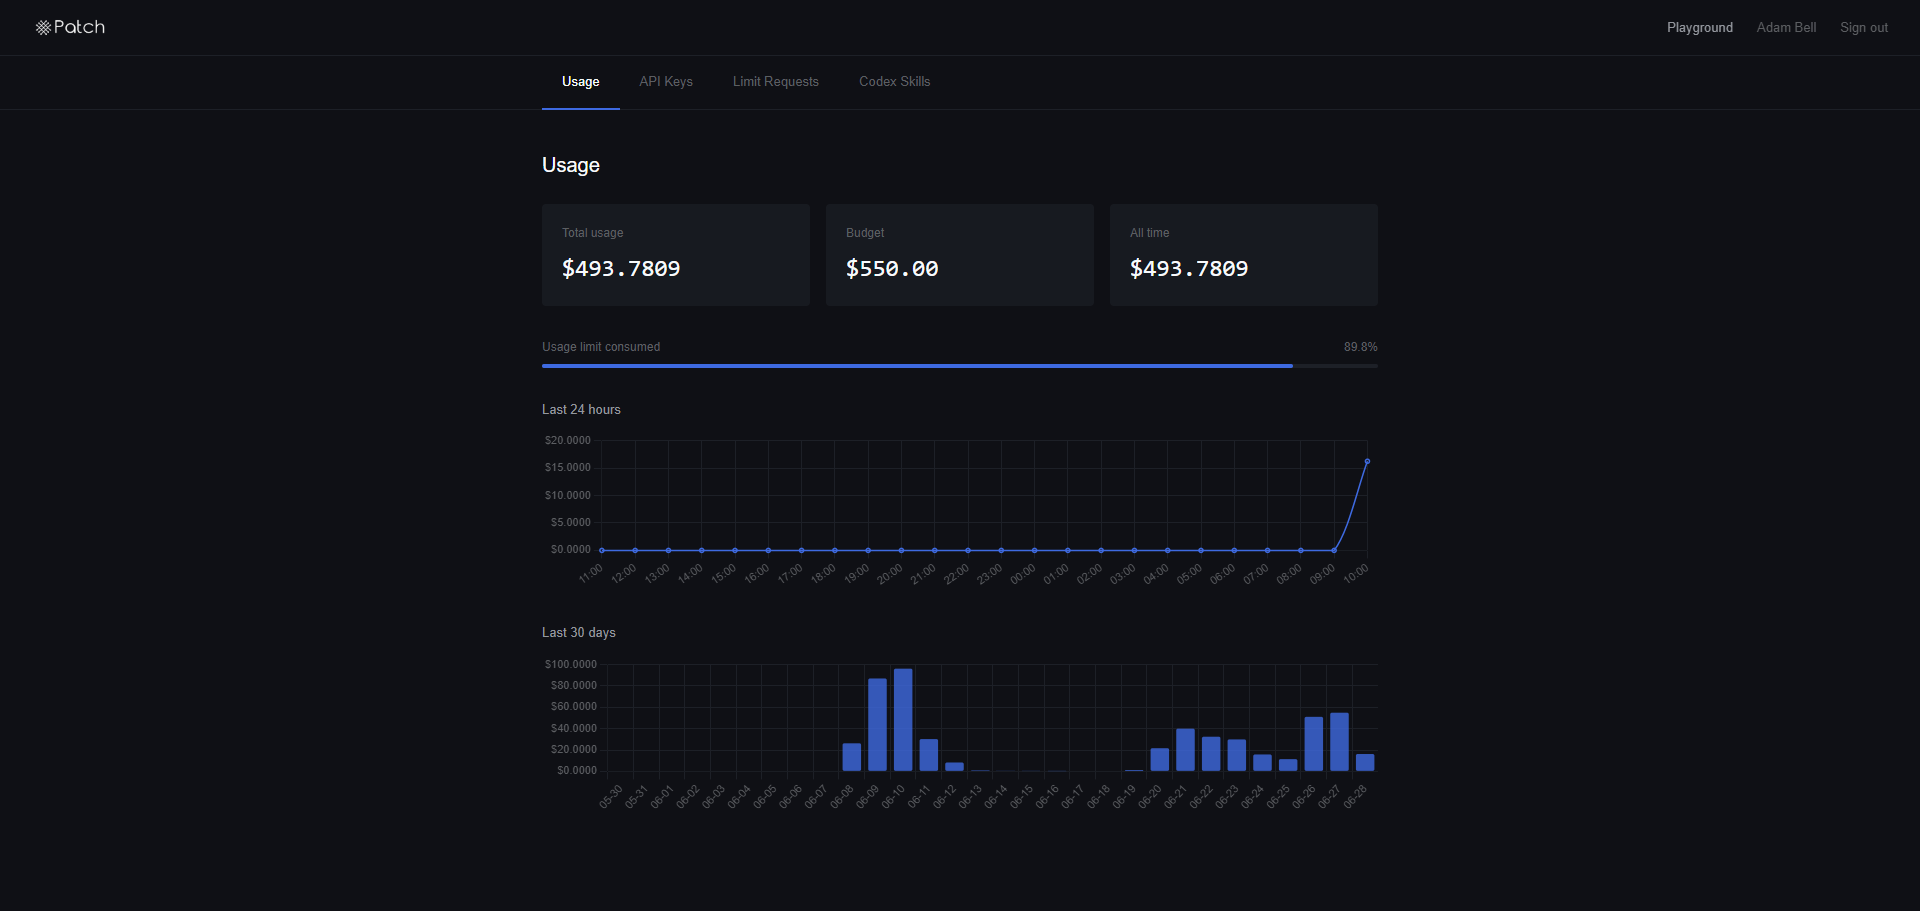Click the 00:00 data point on the 24-hour chart
Image resolution: width=1920 pixels, height=911 pixels.
[1034, 550]
